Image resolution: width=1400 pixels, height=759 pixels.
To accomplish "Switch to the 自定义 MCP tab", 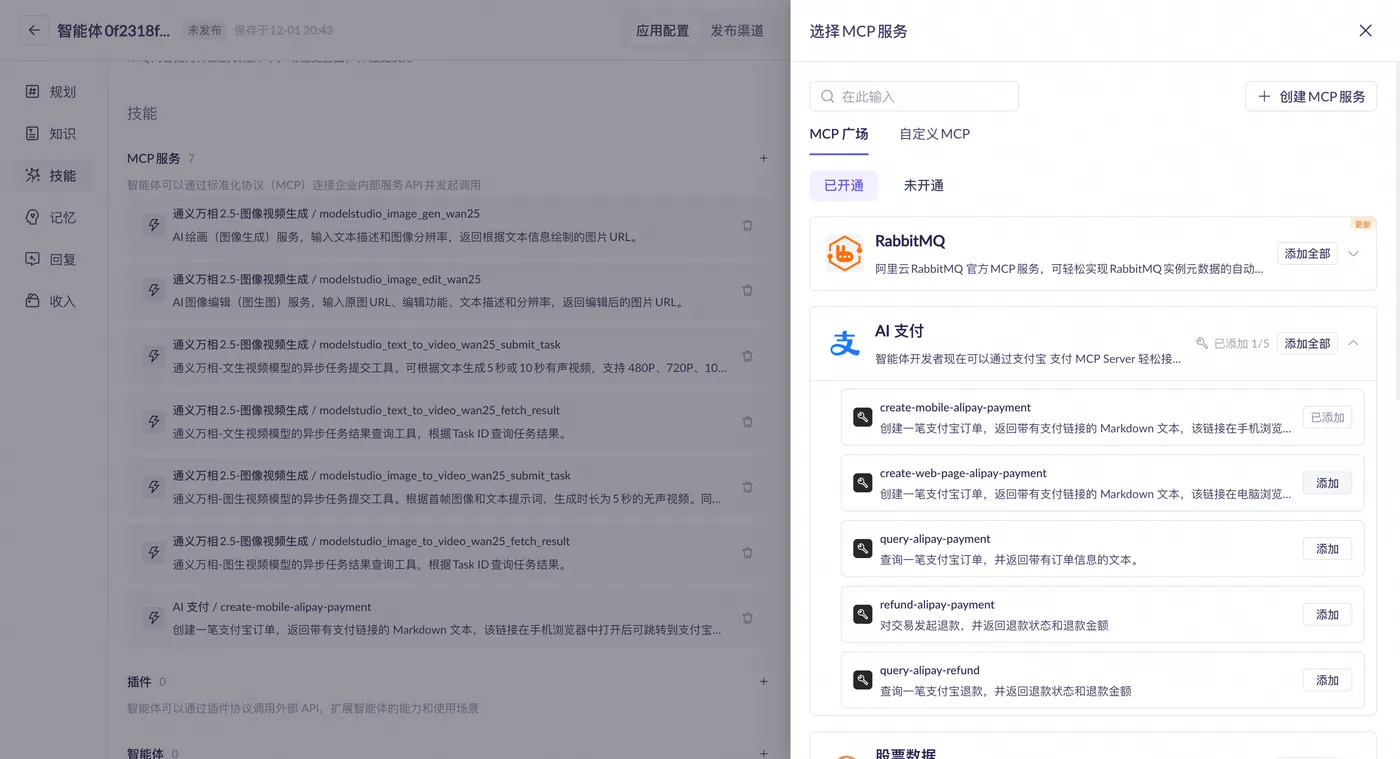I will point(934,134).
